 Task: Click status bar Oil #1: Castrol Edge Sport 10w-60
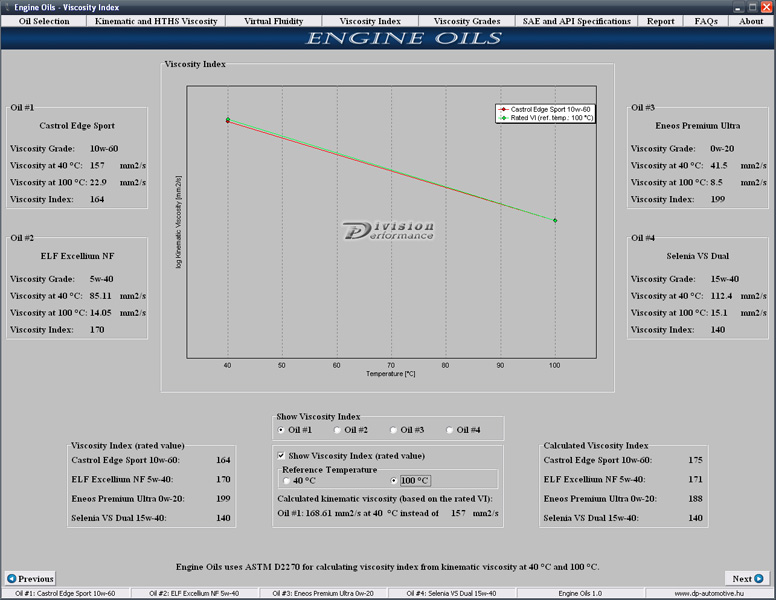[x=65, y=593]
